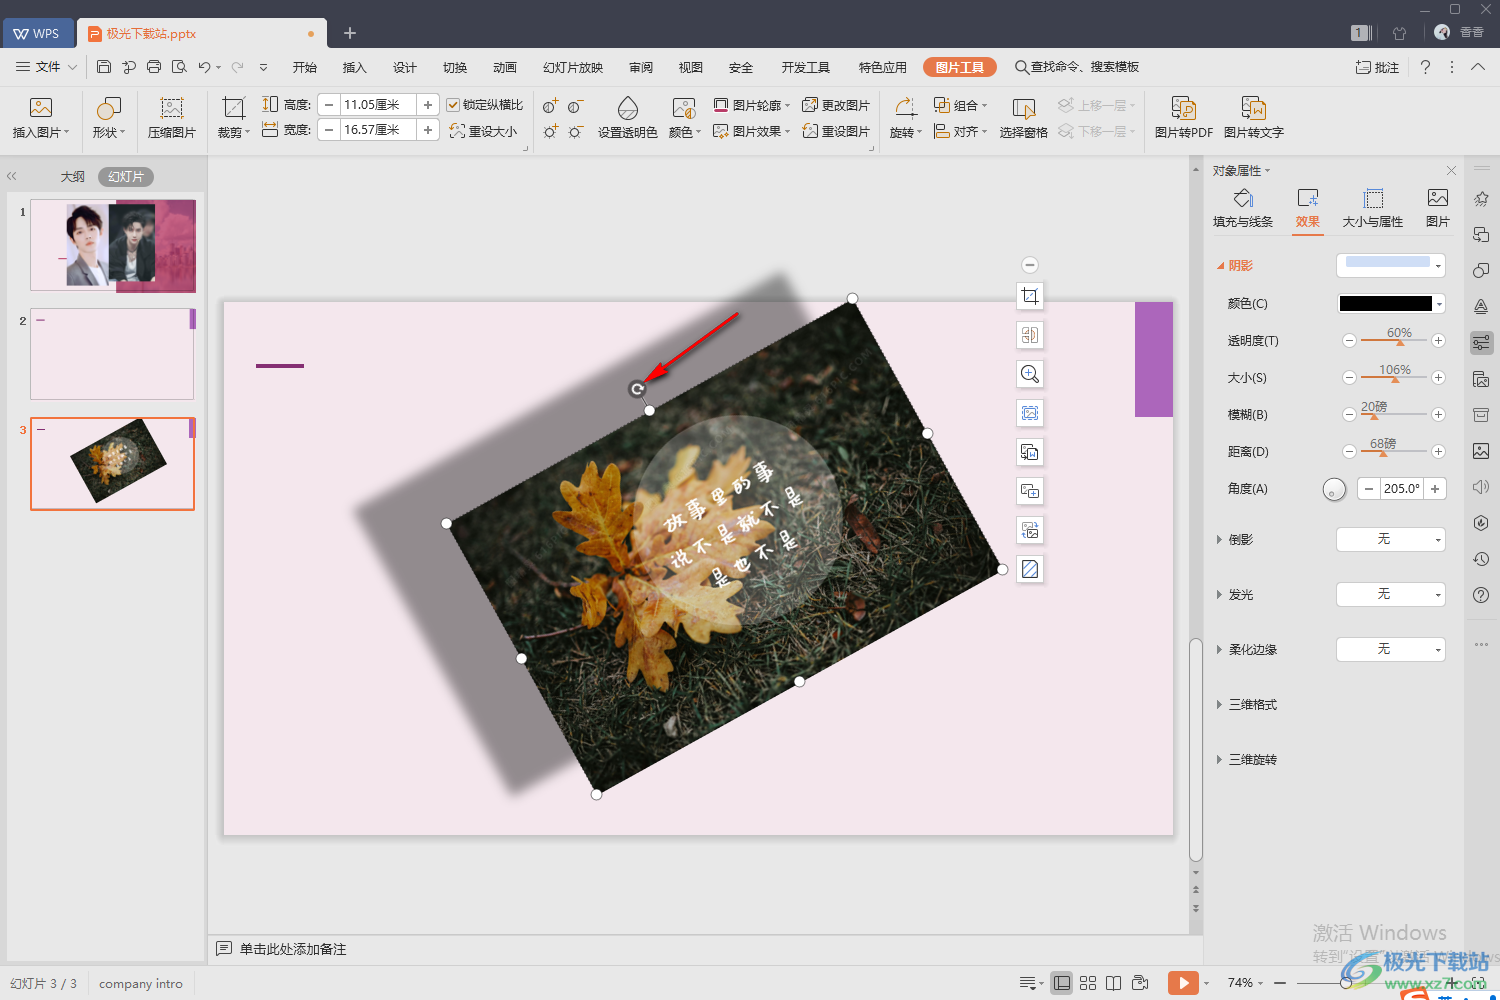Click the height (高度) input field

click(x=379, y=104)
